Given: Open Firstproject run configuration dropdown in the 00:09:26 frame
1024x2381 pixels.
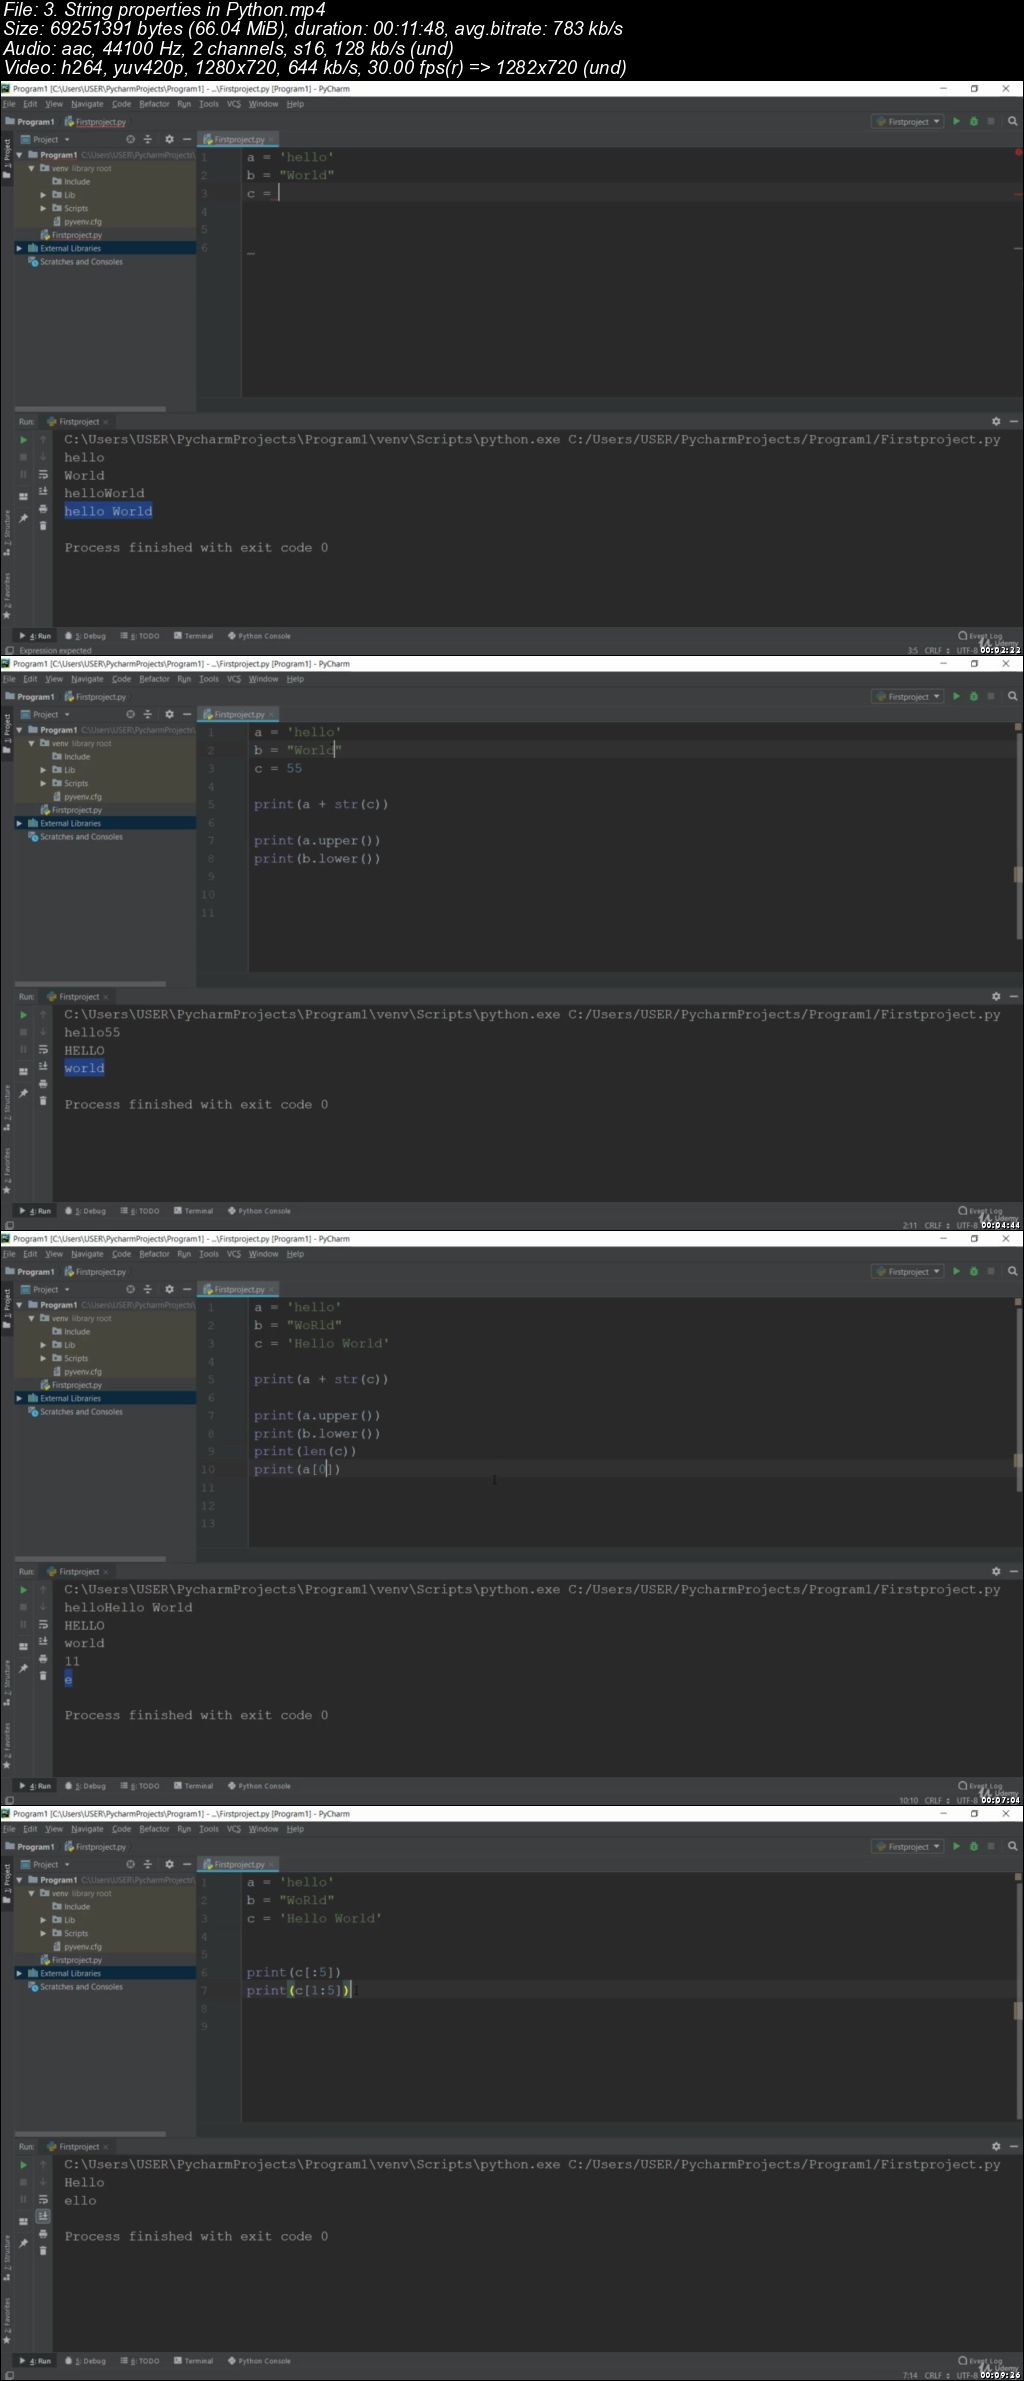Looking at the screenshot, I should [908, 1846].
